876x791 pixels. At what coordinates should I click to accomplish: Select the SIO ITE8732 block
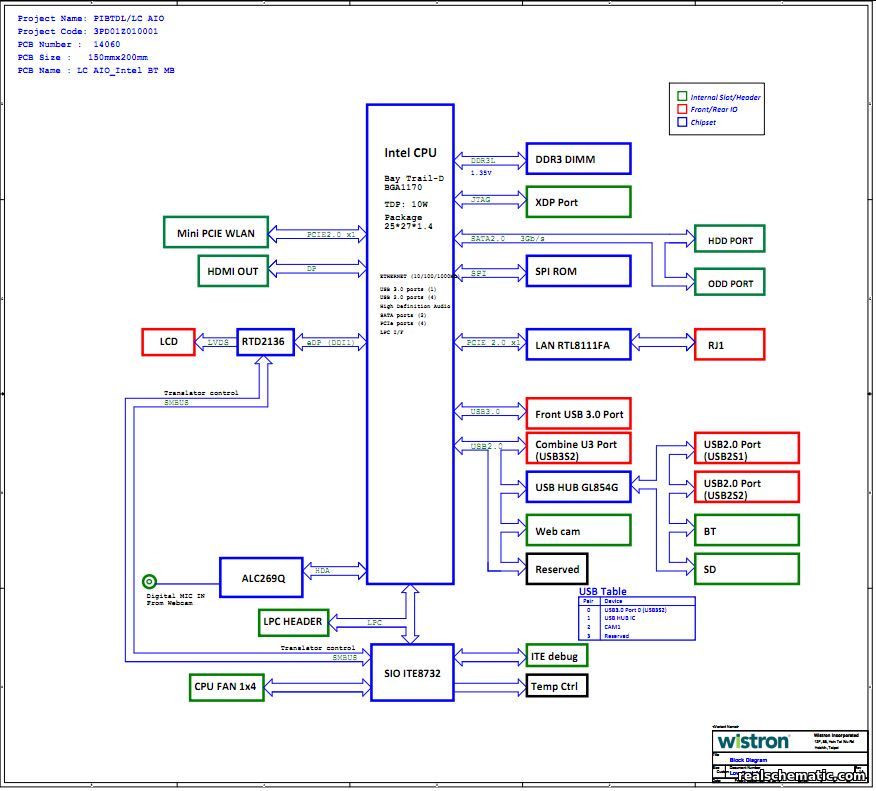(411, 673)
